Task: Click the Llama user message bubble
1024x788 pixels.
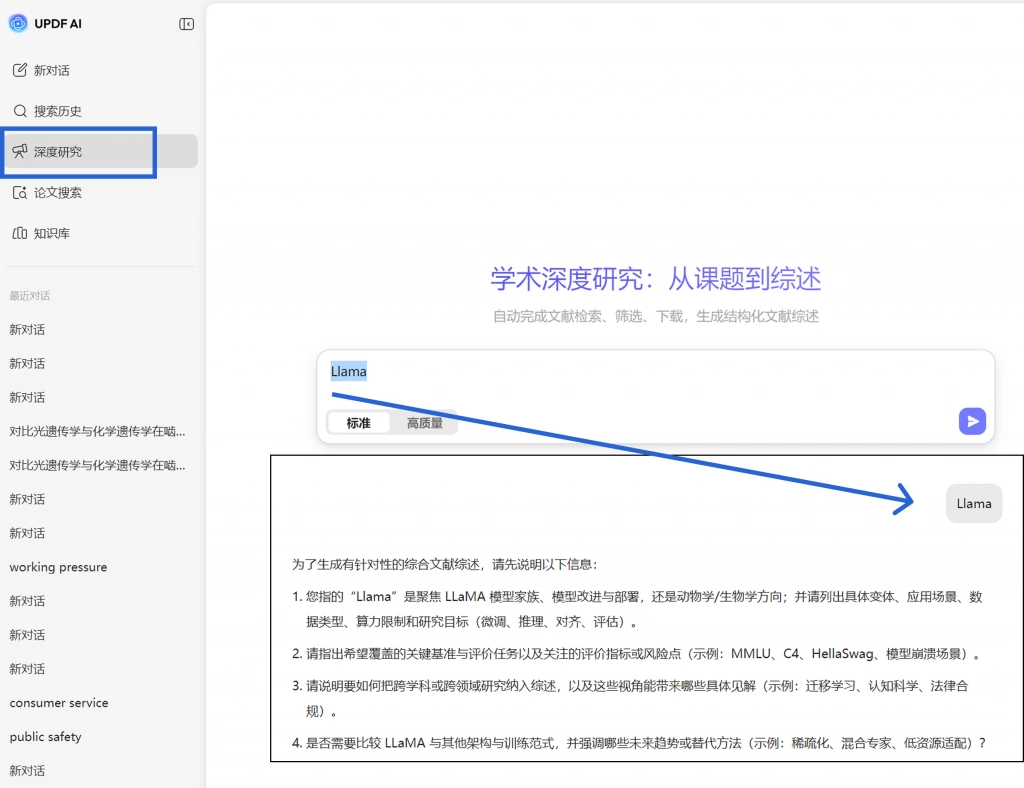Action: tap(974, 503)
